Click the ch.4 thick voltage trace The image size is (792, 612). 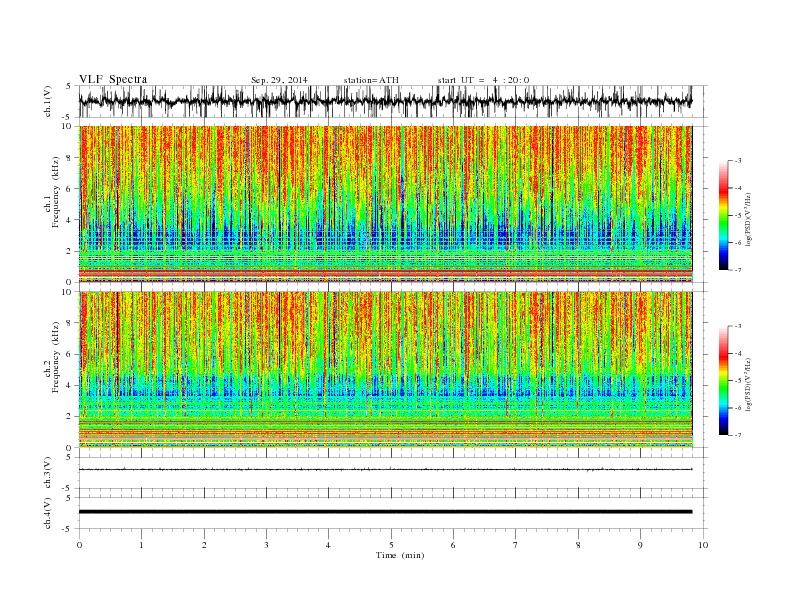point(385,512)
